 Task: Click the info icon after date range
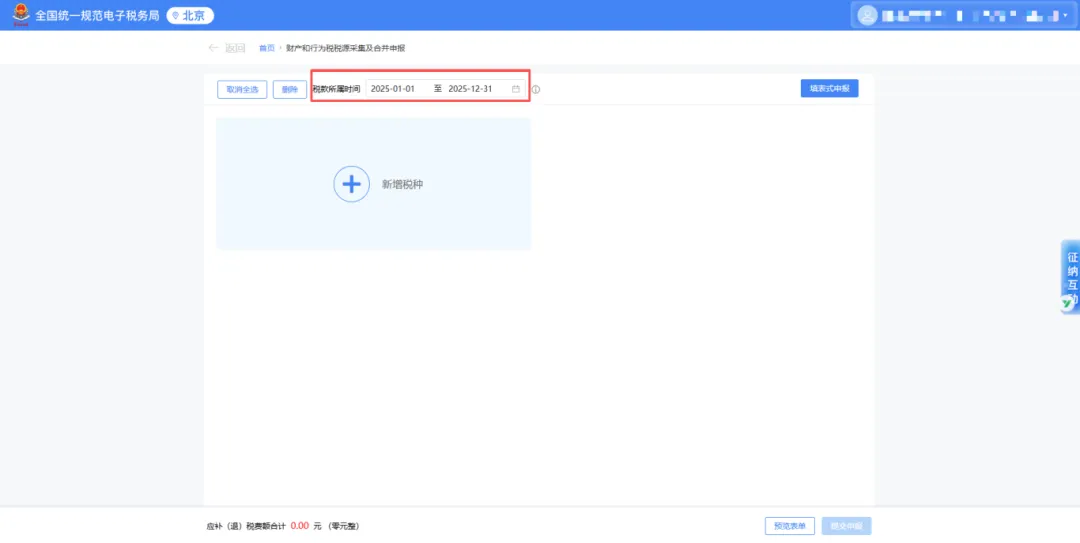point(536,90)
